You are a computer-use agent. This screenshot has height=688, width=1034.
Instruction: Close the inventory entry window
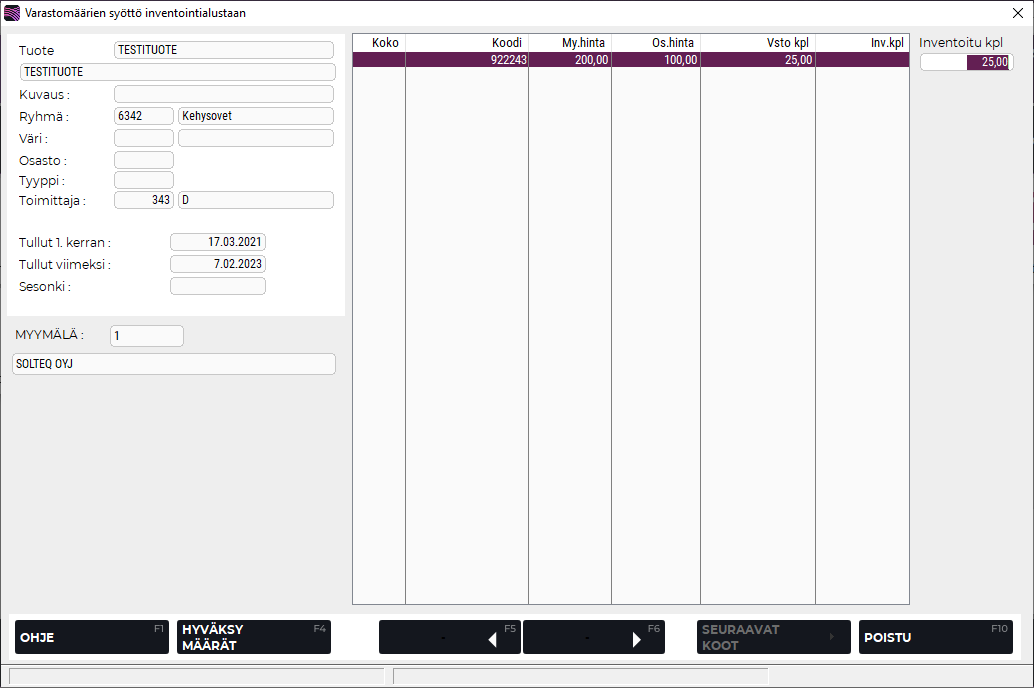[x=1017, y=13]
